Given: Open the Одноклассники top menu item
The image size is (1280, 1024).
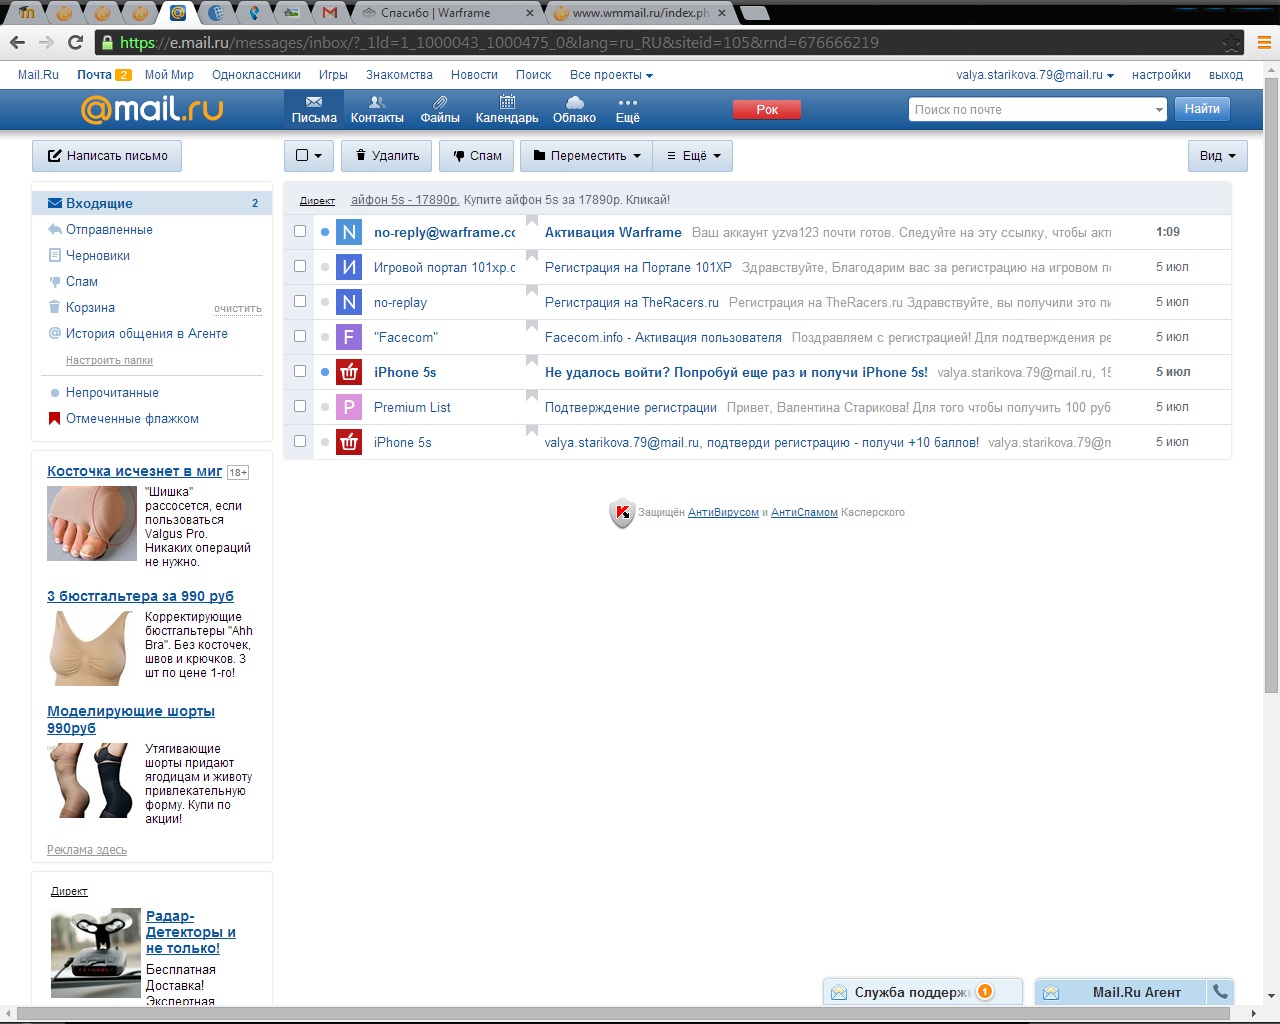Looking at the screenshot, I should 256,75.
